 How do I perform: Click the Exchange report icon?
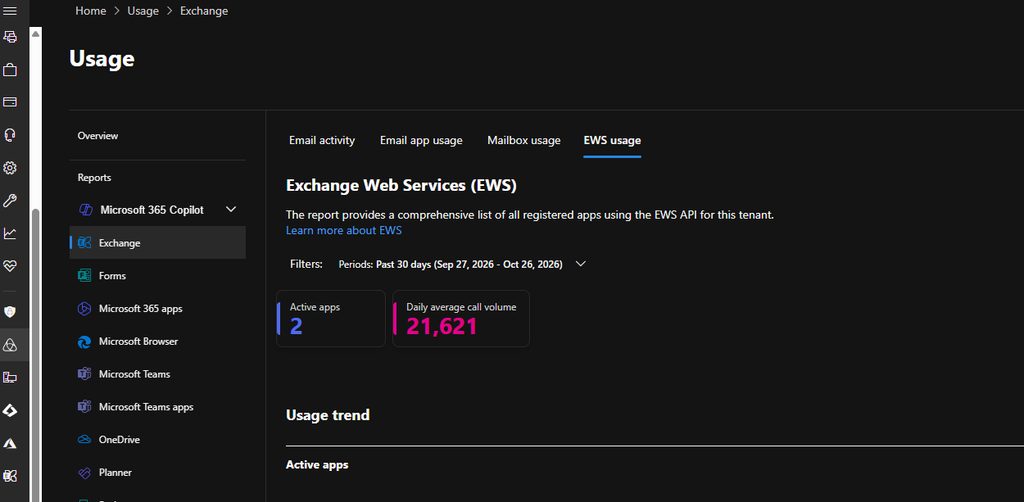coord(84,243)
